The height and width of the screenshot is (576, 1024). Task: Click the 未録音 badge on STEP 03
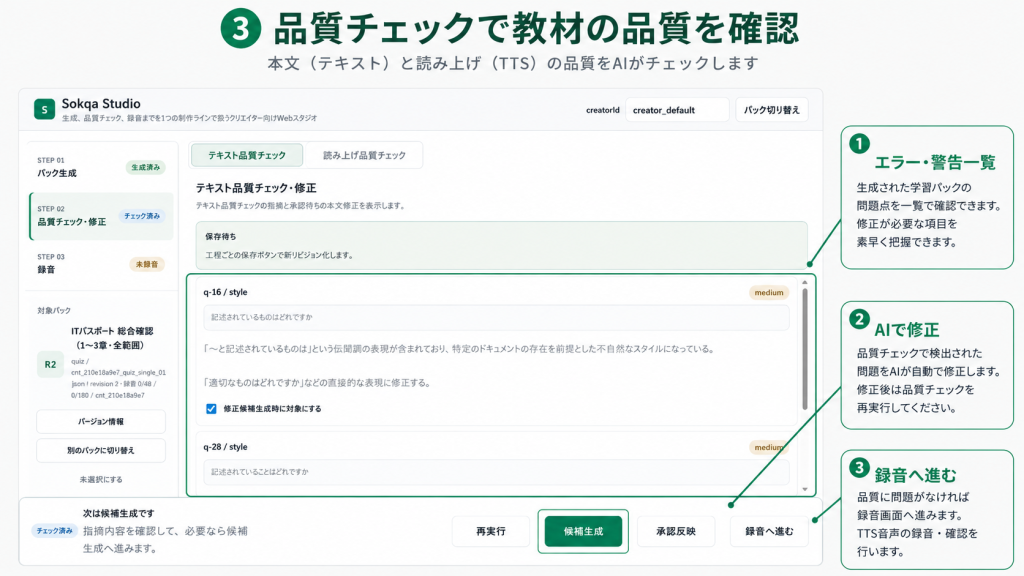pos(147,264)
